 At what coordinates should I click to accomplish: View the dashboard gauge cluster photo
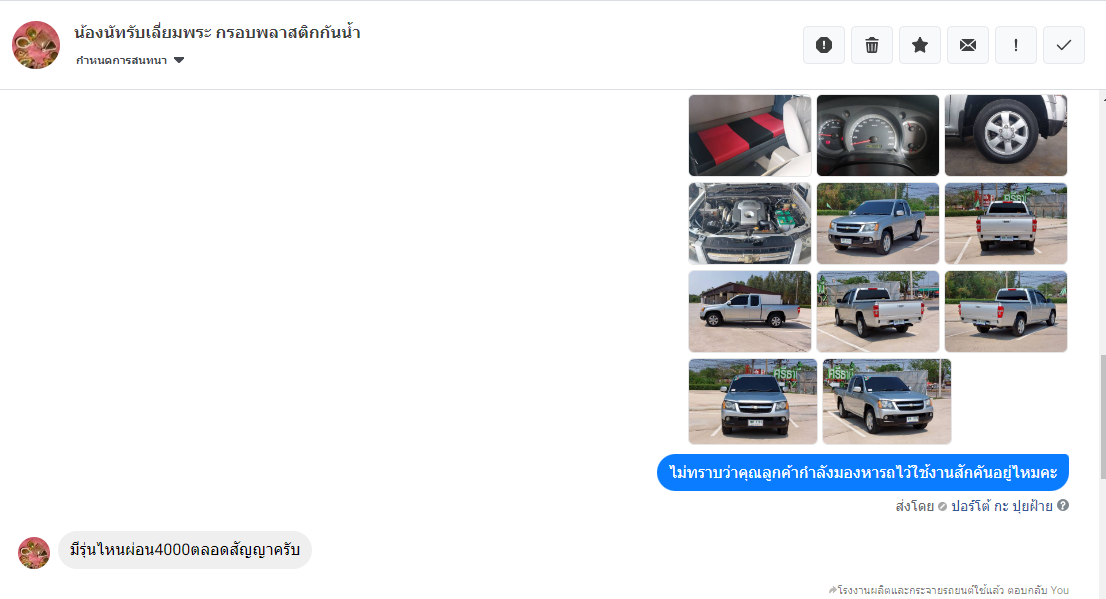coord(877,135)
